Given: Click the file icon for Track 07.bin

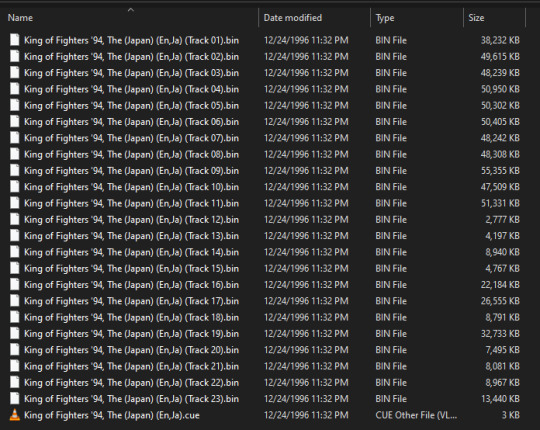Looking at the screenshot, I should click(14, 138).
